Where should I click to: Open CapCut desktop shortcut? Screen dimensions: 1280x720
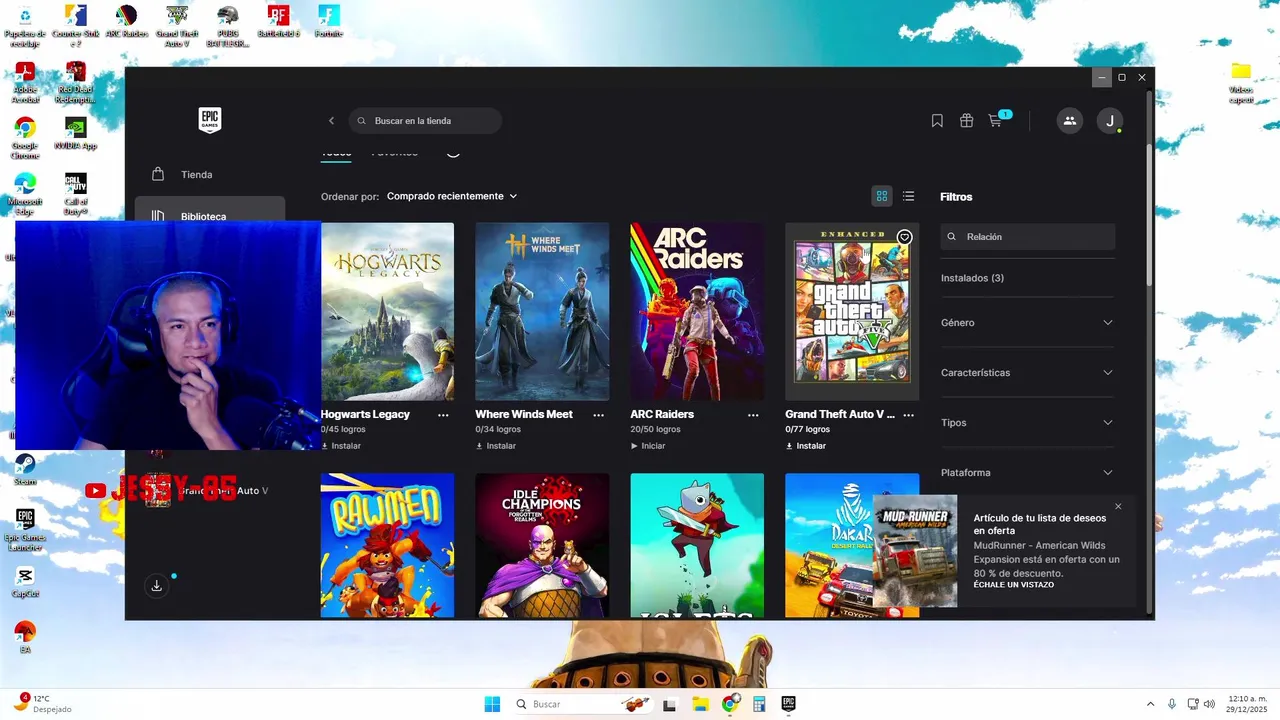(25, 581)
